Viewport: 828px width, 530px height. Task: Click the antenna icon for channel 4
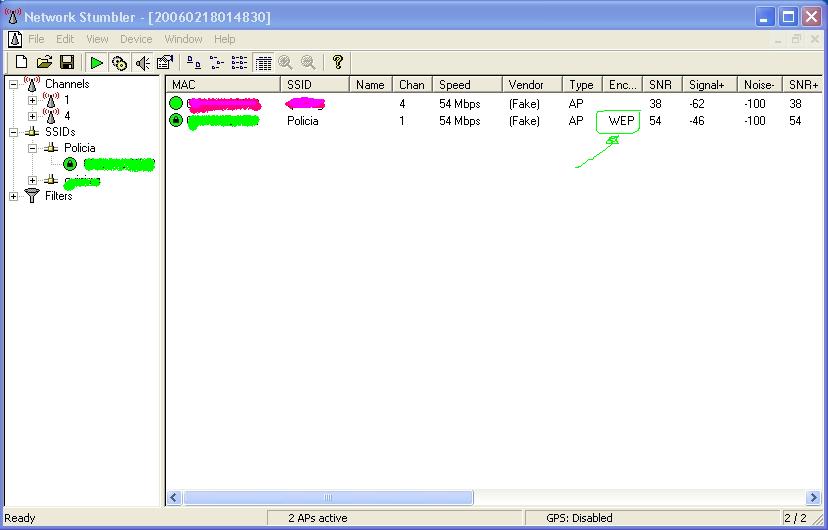[51, 115]
